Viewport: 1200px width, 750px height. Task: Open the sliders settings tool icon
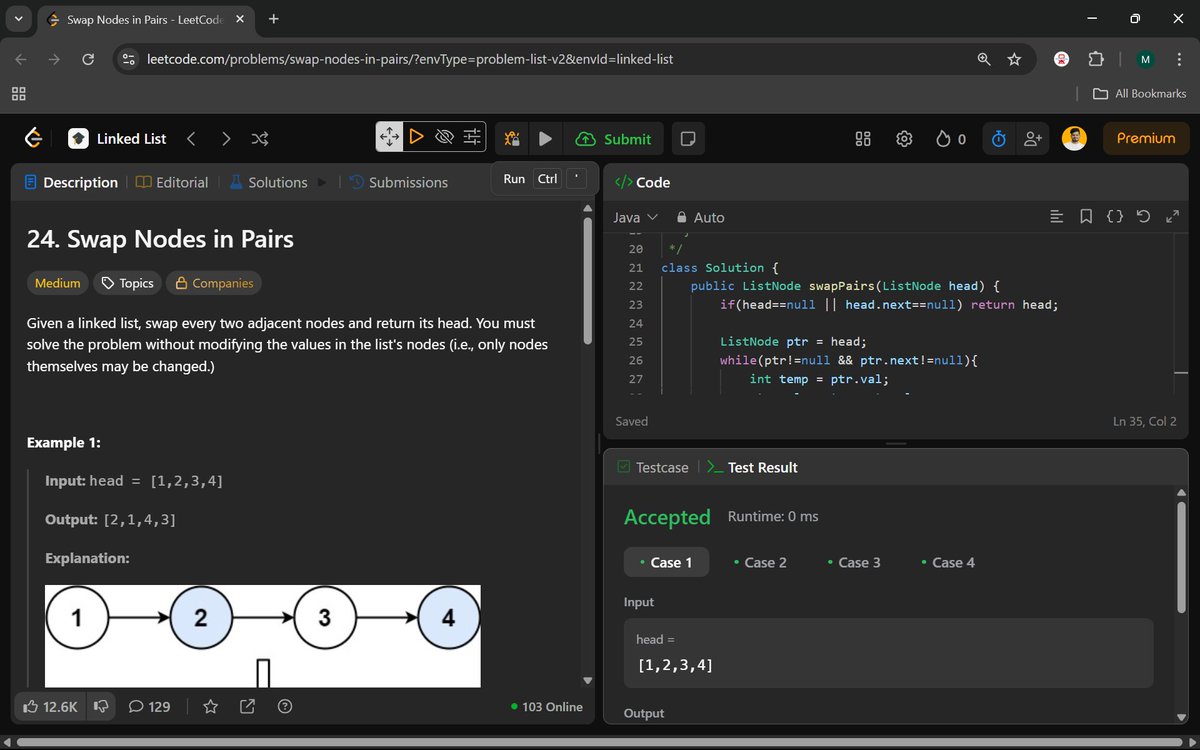point(473,137)
